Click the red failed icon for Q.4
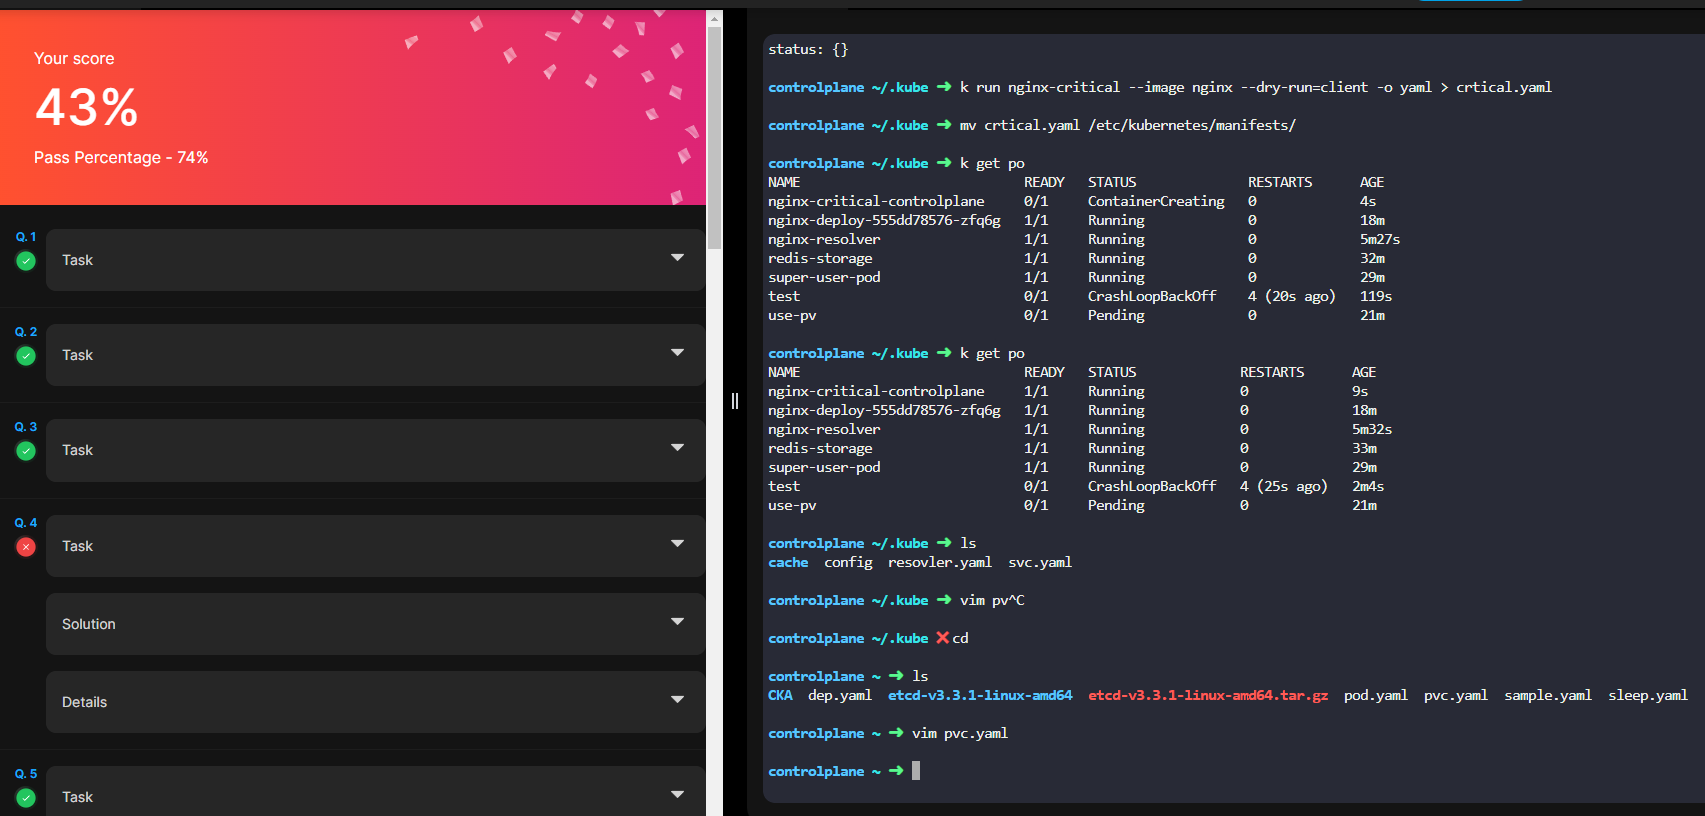The height and width of the screenshot is (816, 1705). (26, 547)
